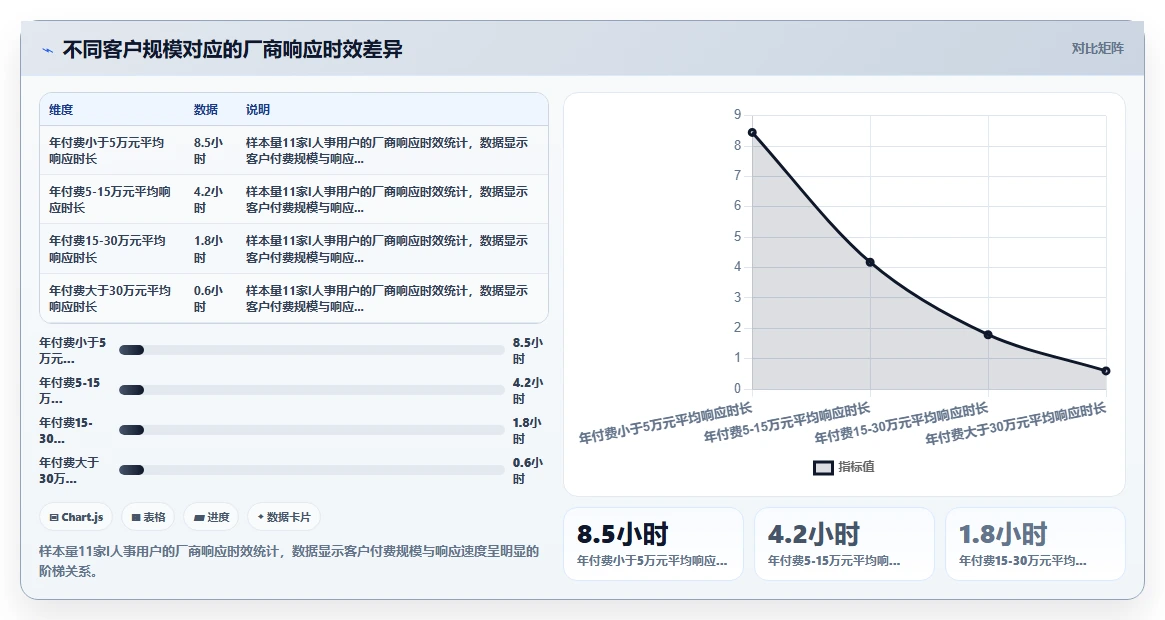Click chart data point at value 4.2
Viewport: 1165px width, 620px height.
click(x=870, y=262)
